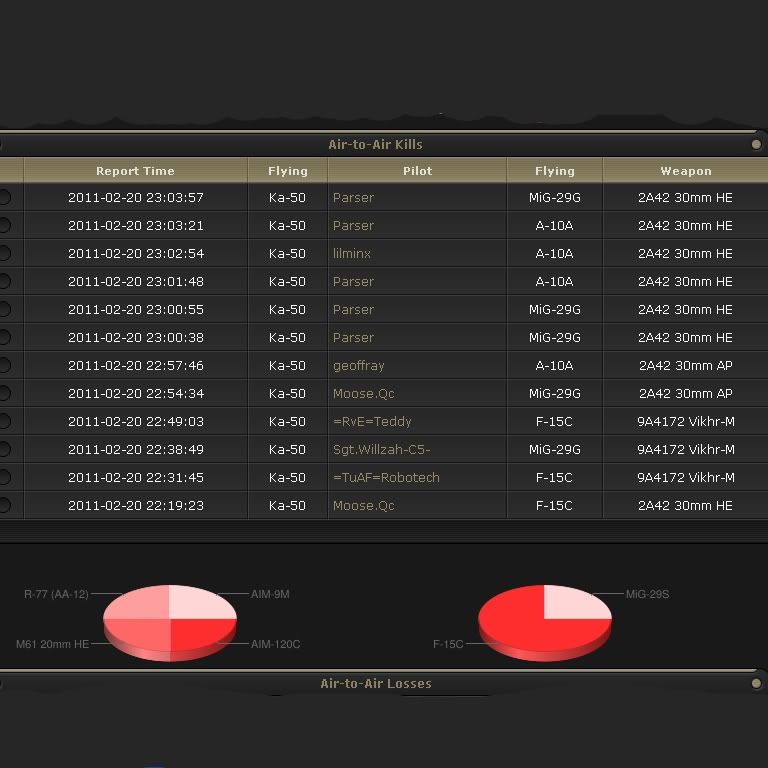Sort table by Report Time column
This screenshot has height=768, width=768.
(135, 171)
